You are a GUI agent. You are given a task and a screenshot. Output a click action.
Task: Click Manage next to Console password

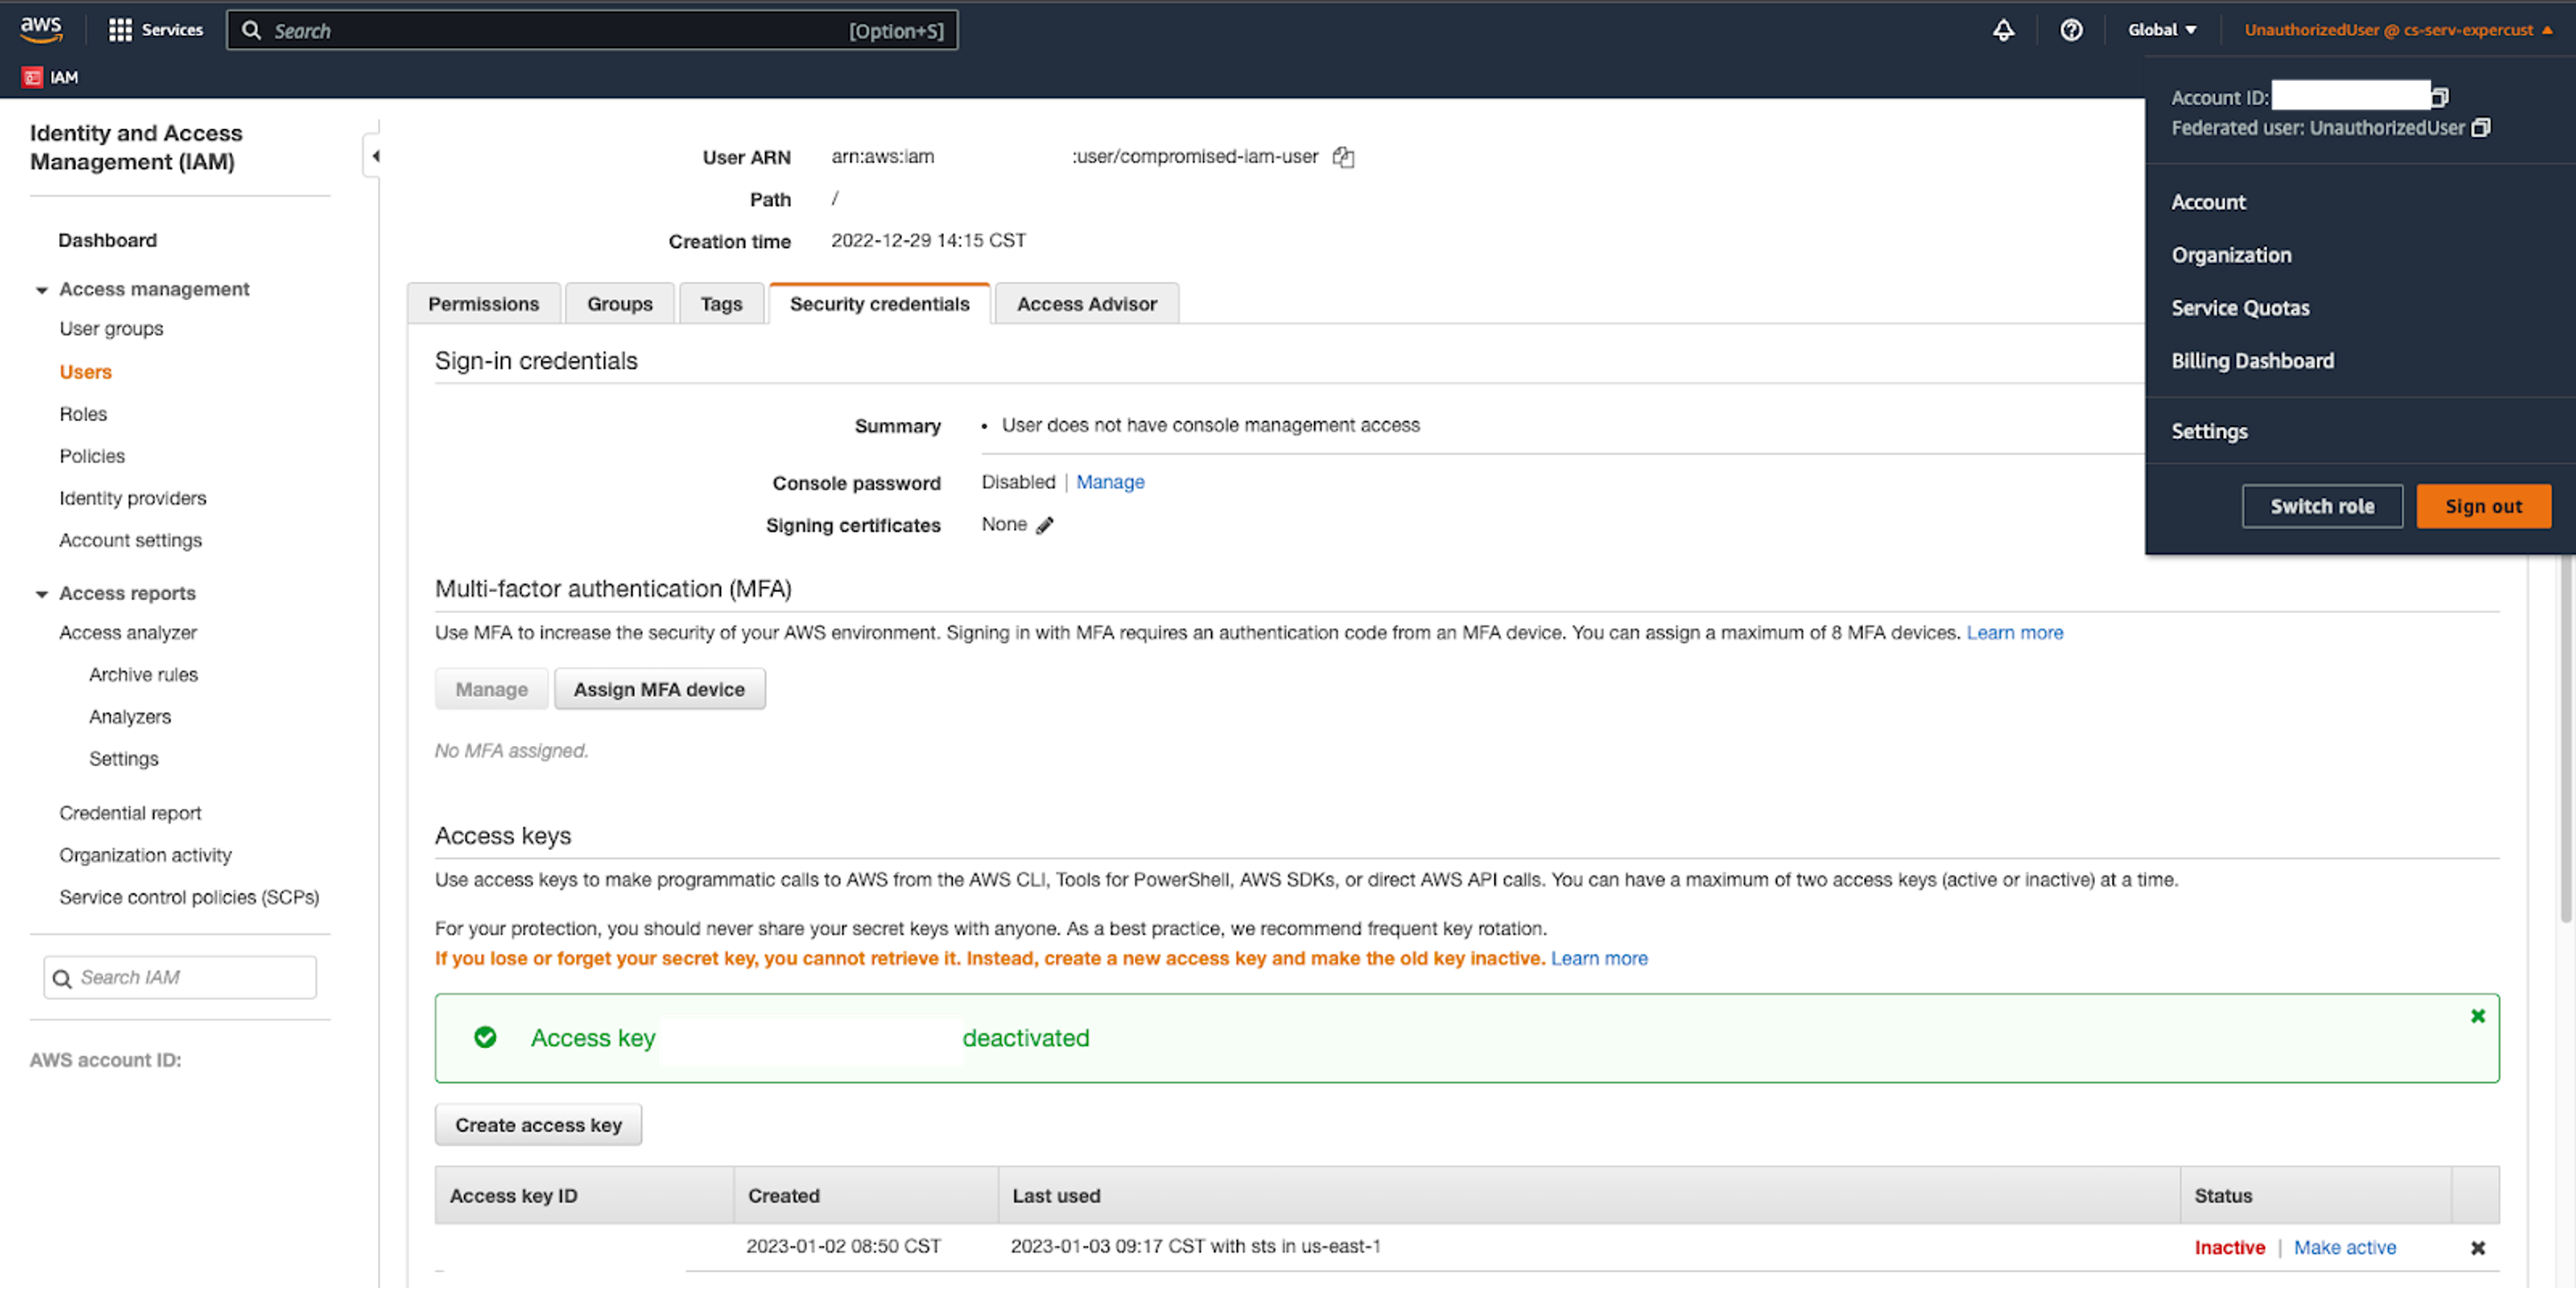1110,482
